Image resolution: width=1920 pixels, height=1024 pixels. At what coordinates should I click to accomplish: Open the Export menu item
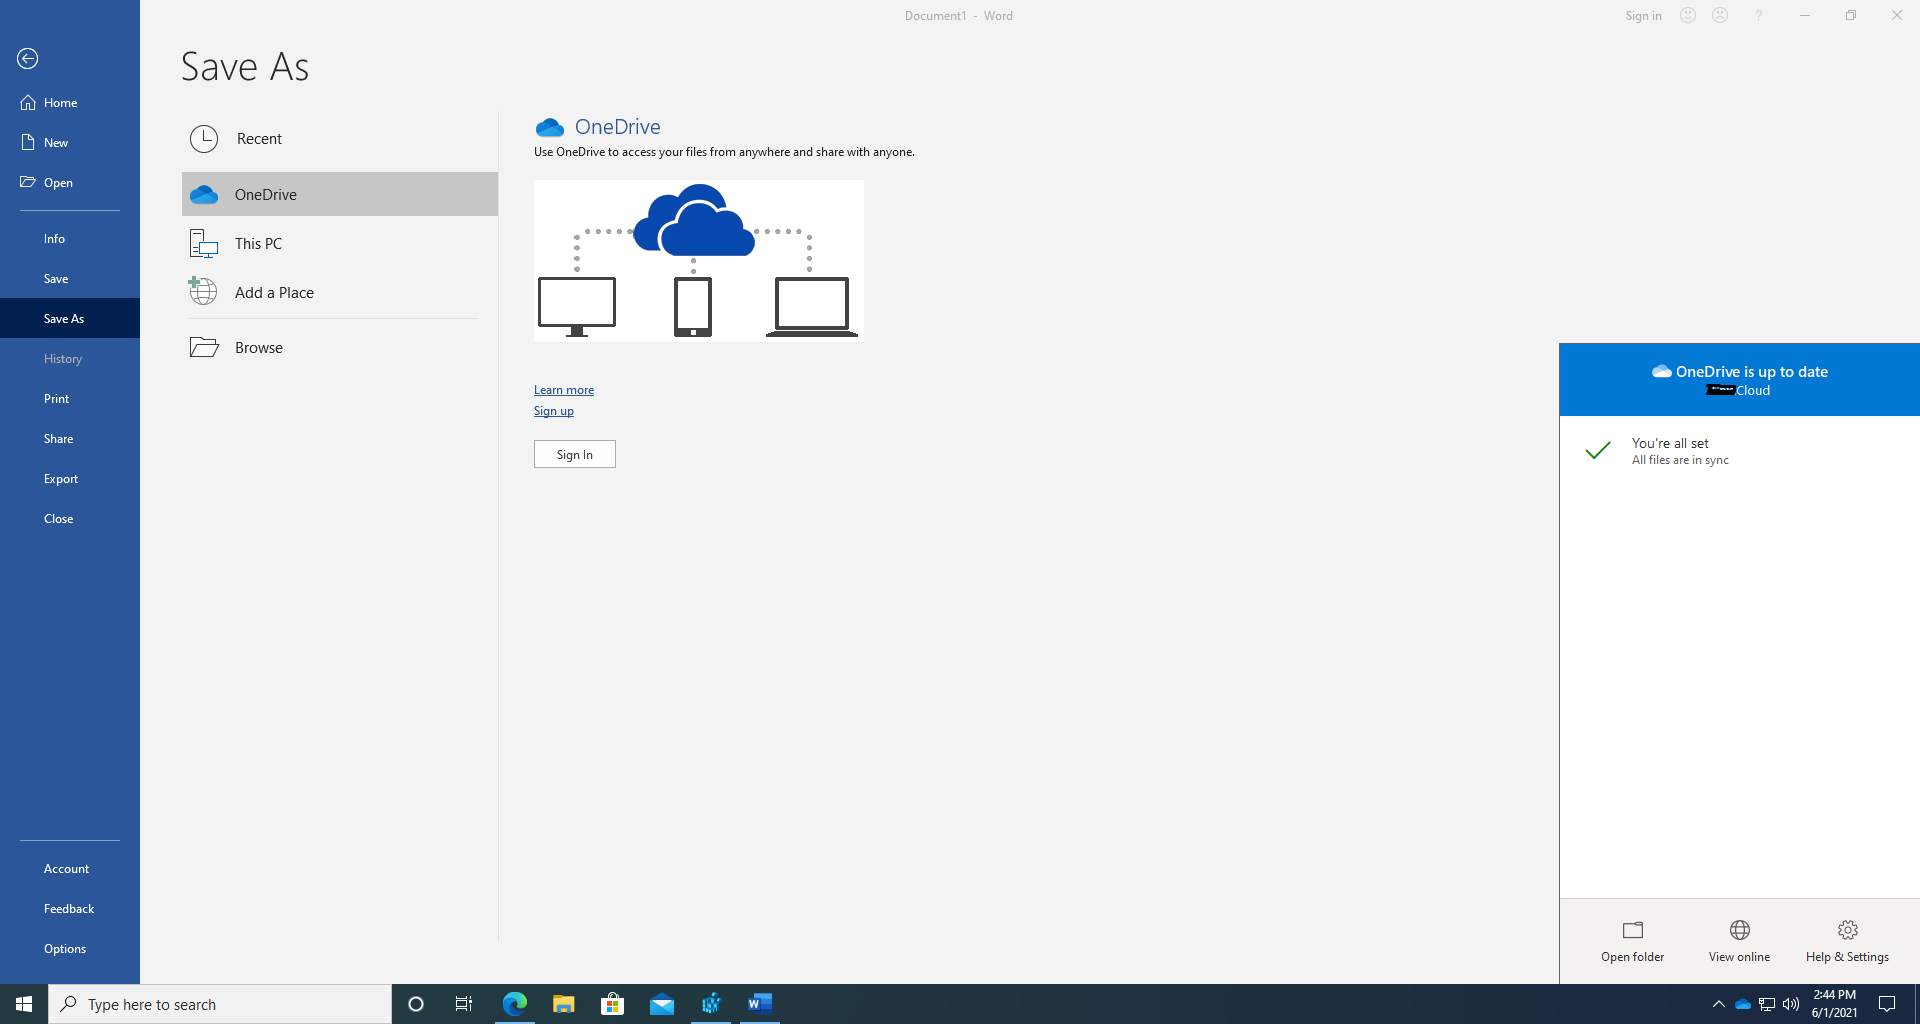(61, 478)
